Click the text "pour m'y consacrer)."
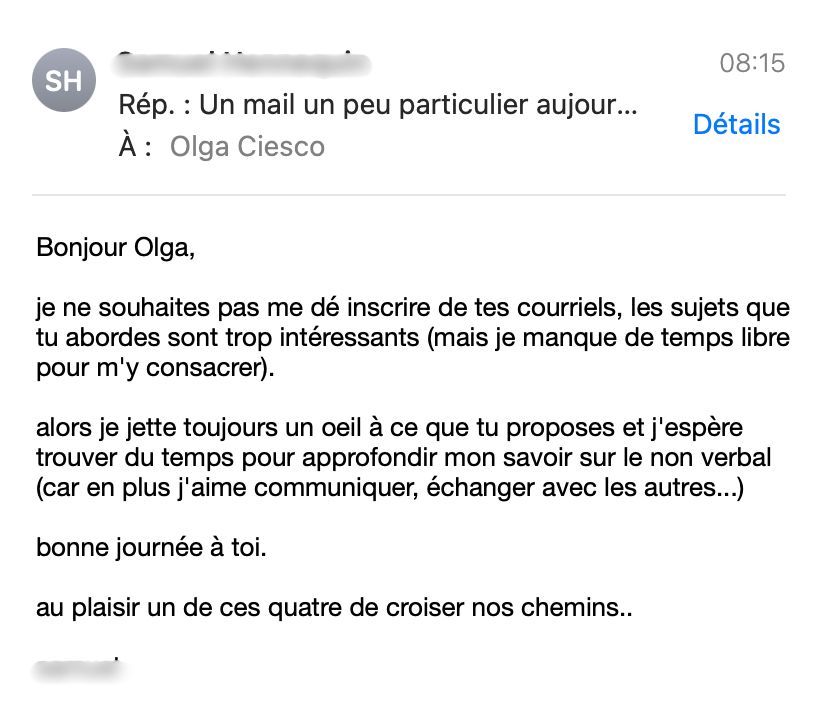The width and height of the screenshot is (832, 702). pyautogui.click(x=154, y=368)
